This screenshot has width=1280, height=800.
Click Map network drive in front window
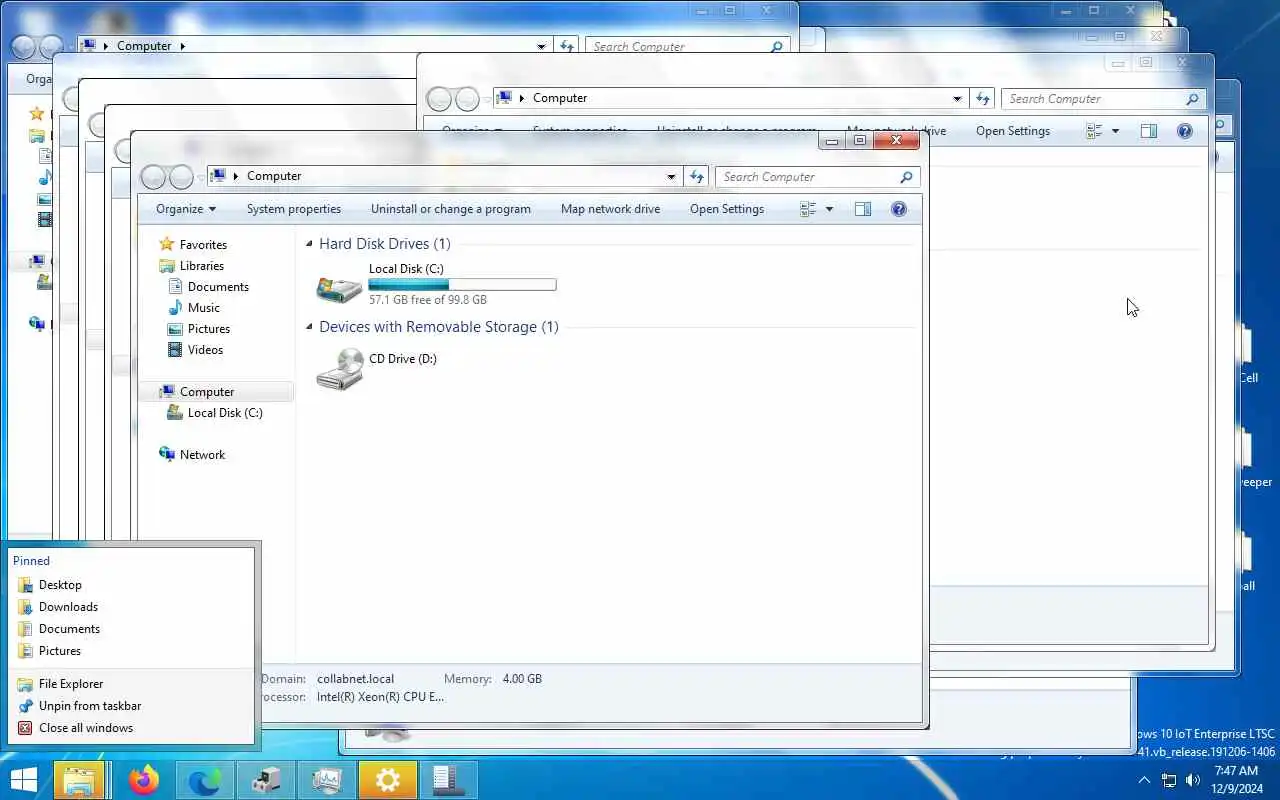click(x=610, y=209)
